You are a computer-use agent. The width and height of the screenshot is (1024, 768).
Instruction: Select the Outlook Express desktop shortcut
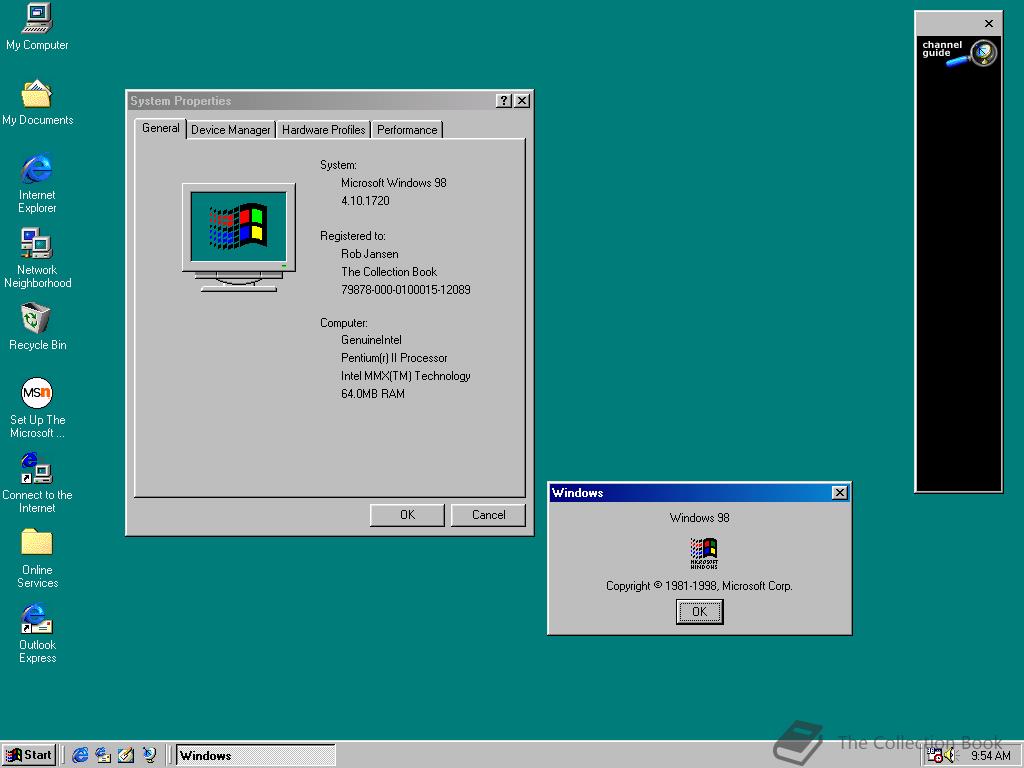point(37,633)
